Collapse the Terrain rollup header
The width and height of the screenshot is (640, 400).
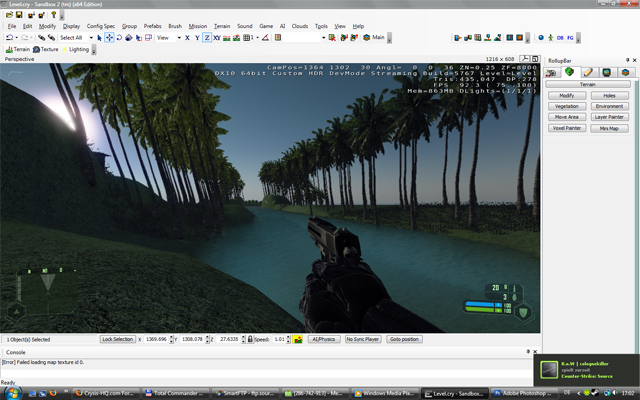tap(588, 84)
